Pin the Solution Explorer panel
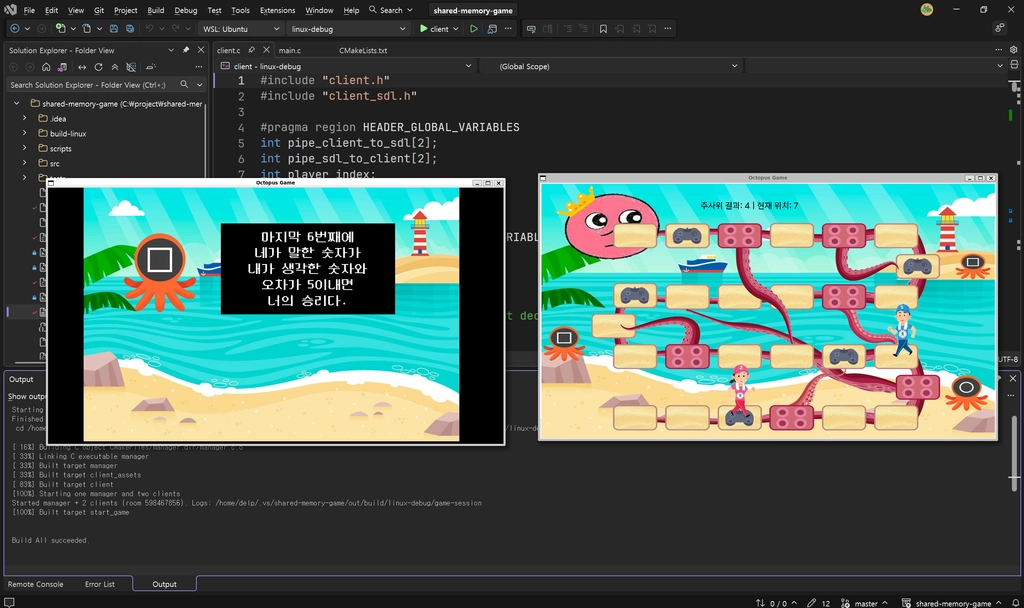1024x608 pixels. tap(186, 50)
